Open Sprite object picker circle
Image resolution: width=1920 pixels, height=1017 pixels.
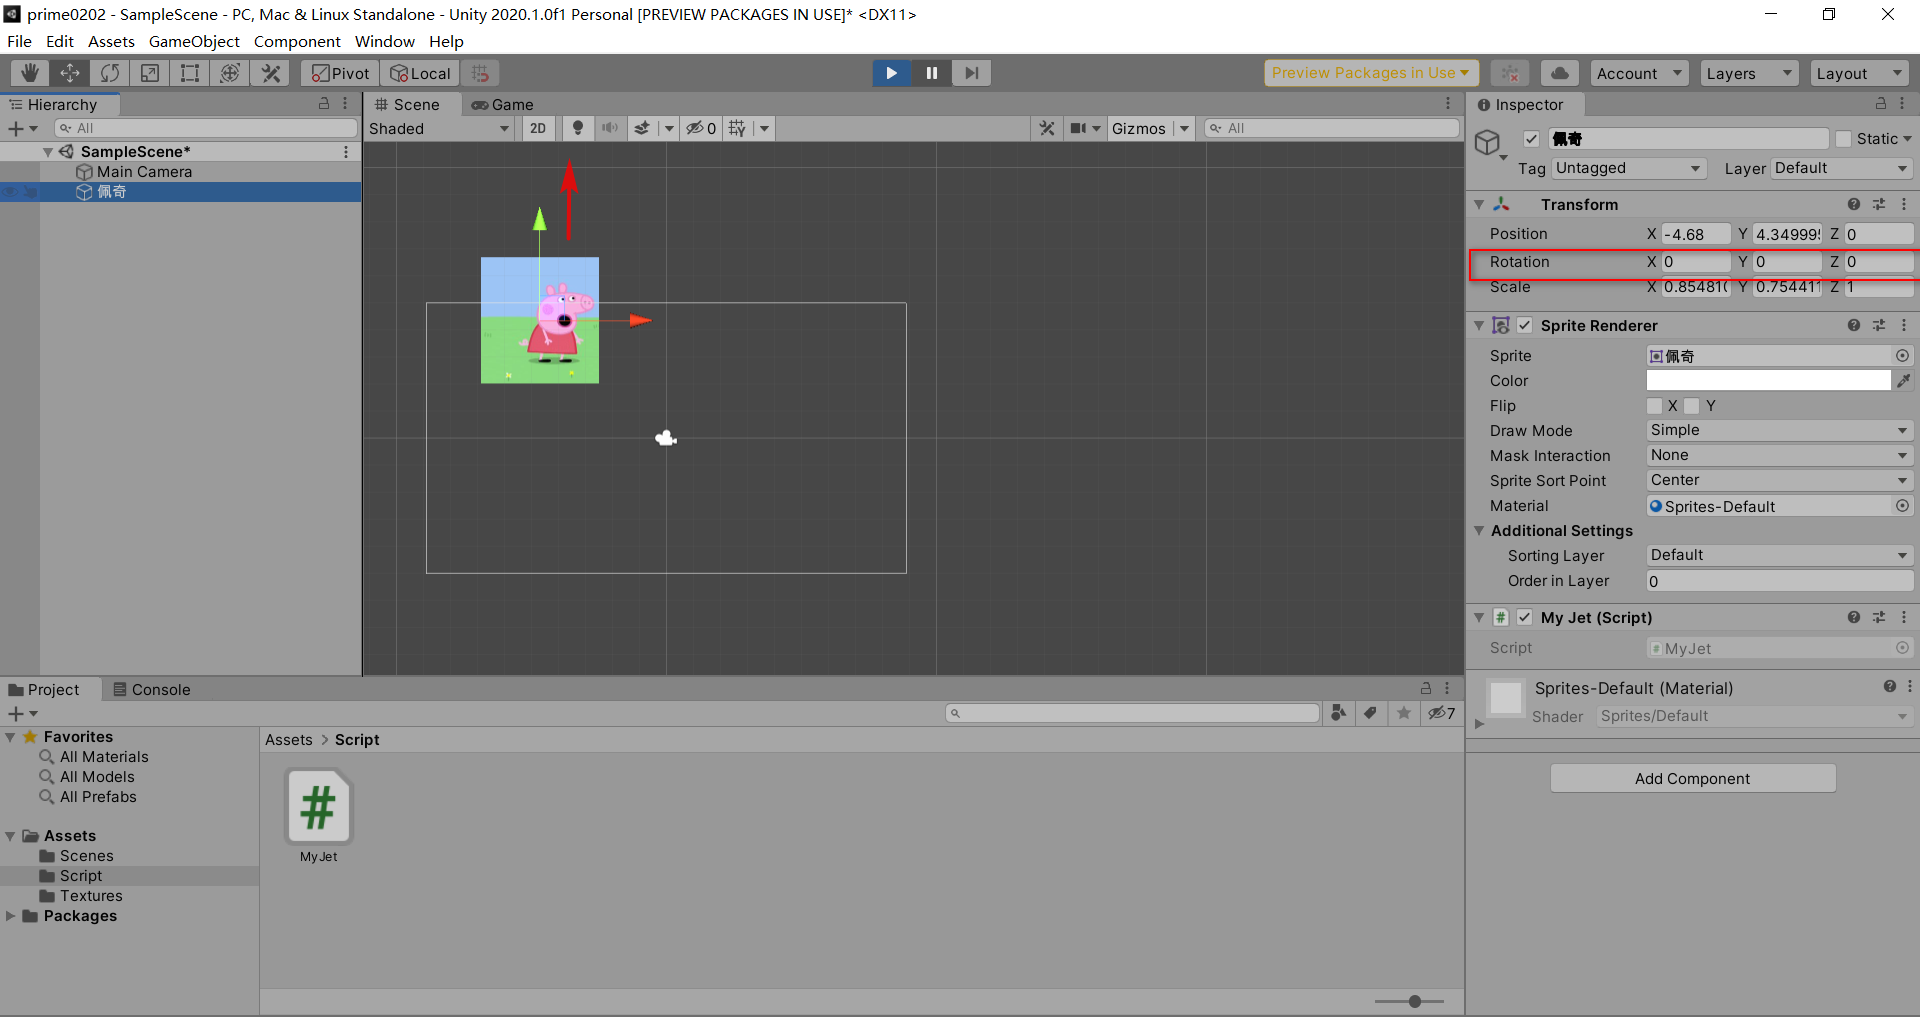(x=1902, y=355)
